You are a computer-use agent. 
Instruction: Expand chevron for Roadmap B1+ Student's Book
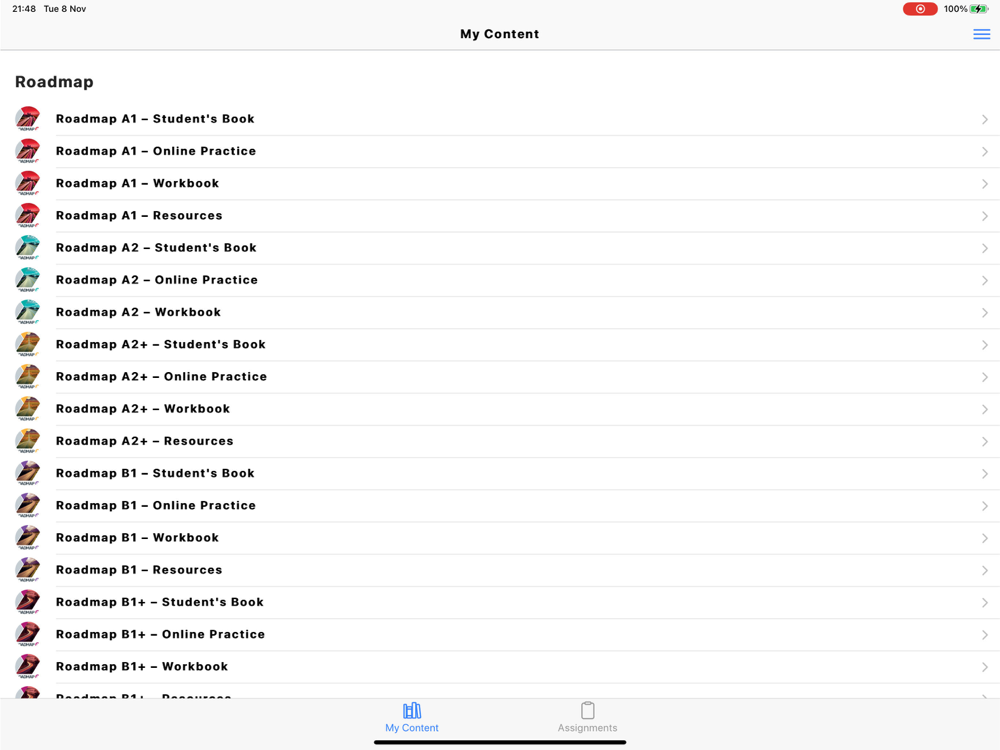985,603
